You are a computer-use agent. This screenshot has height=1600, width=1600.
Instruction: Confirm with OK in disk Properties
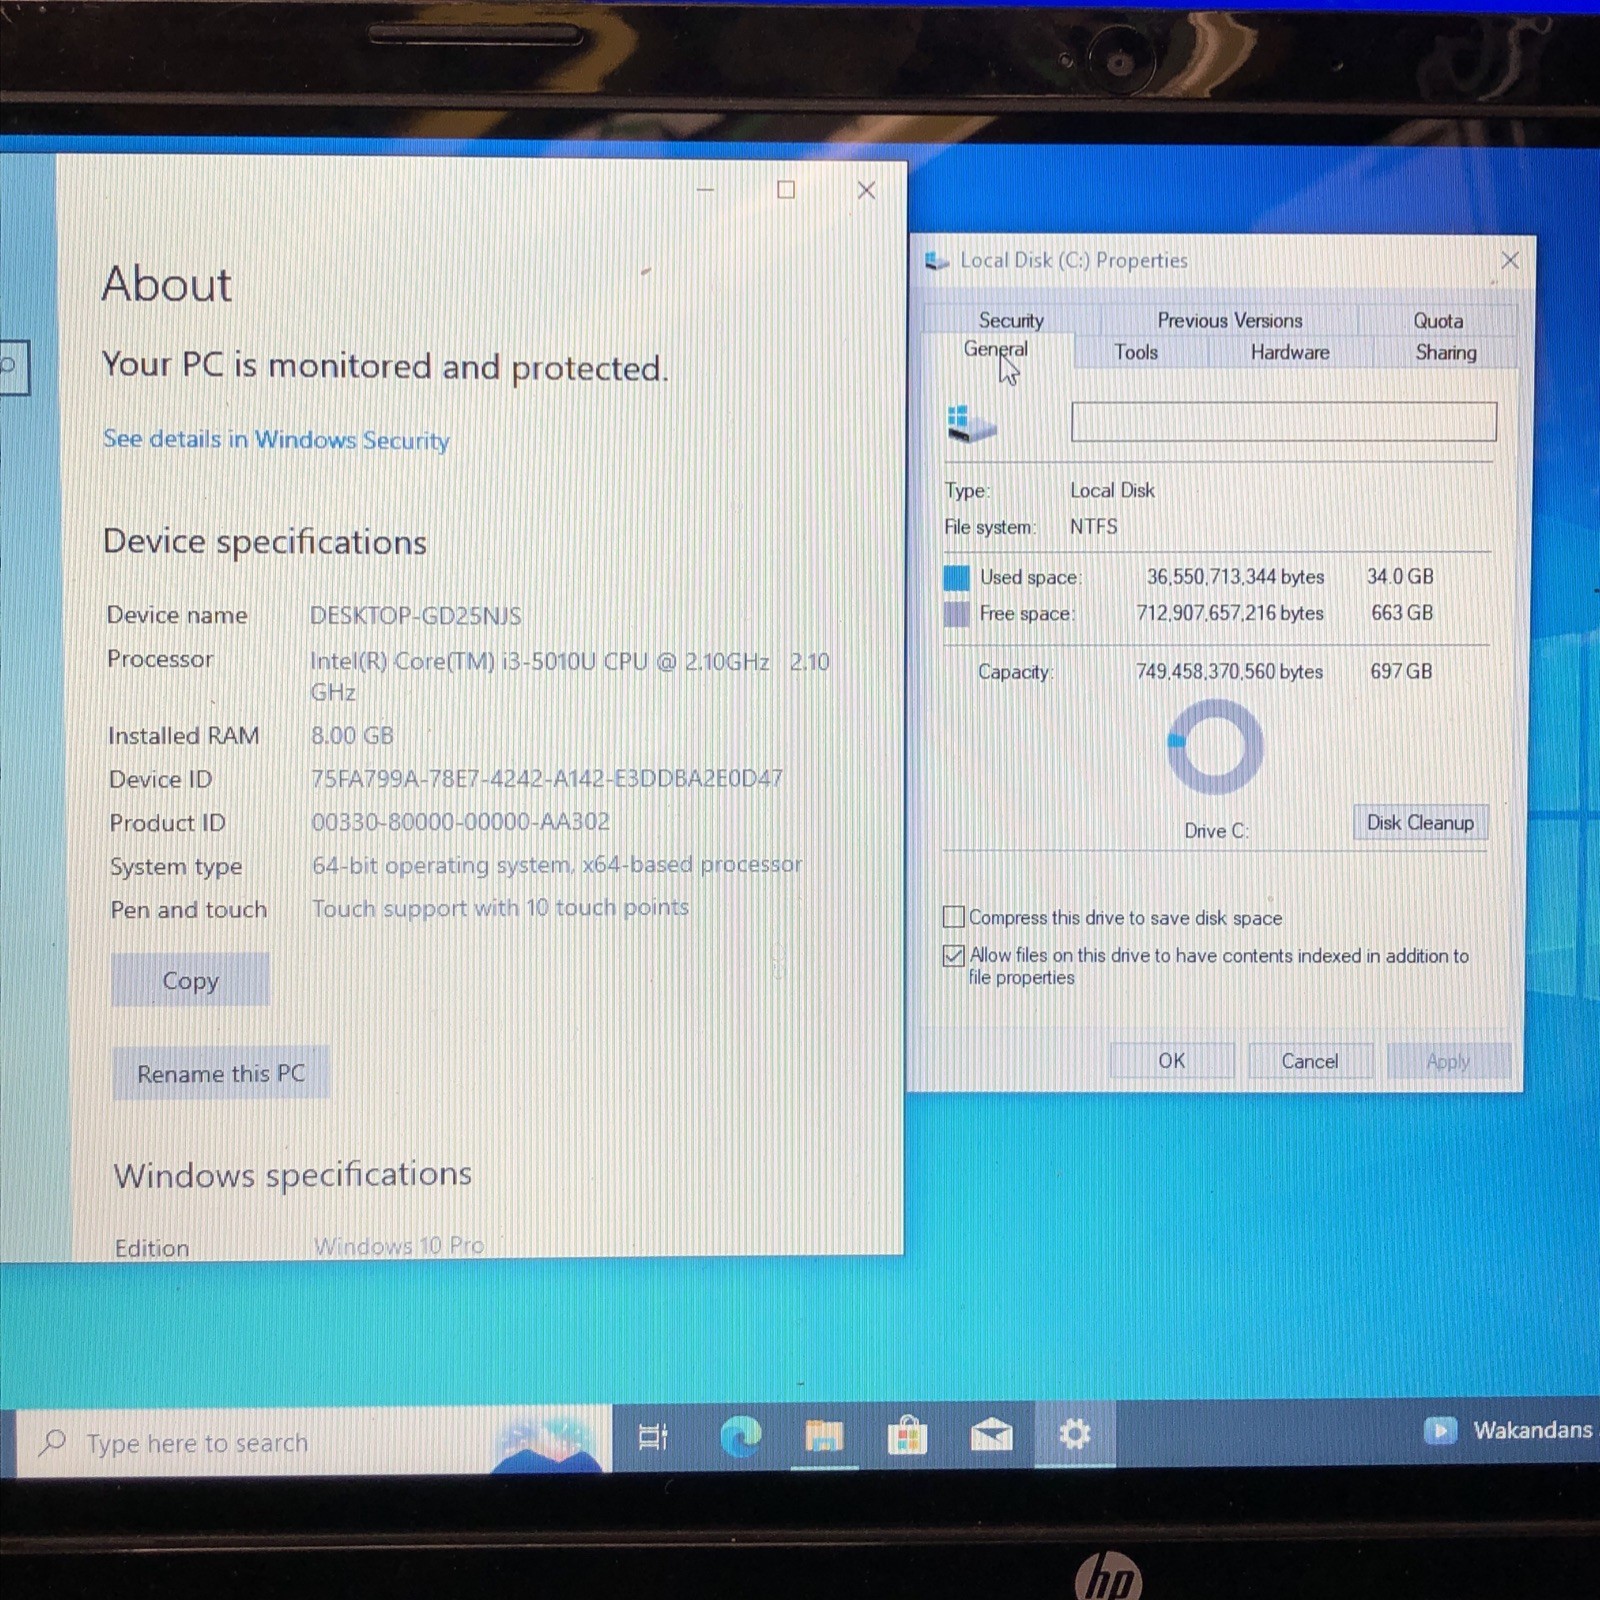1172,1061
